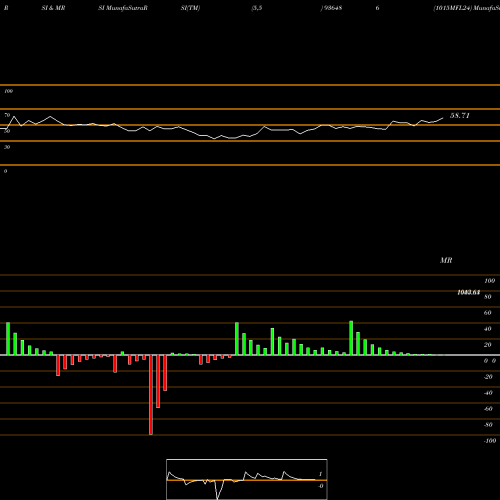Click the 'SI & MR' header text
This screenshot has width=500, height=500.
click(53, 8)
